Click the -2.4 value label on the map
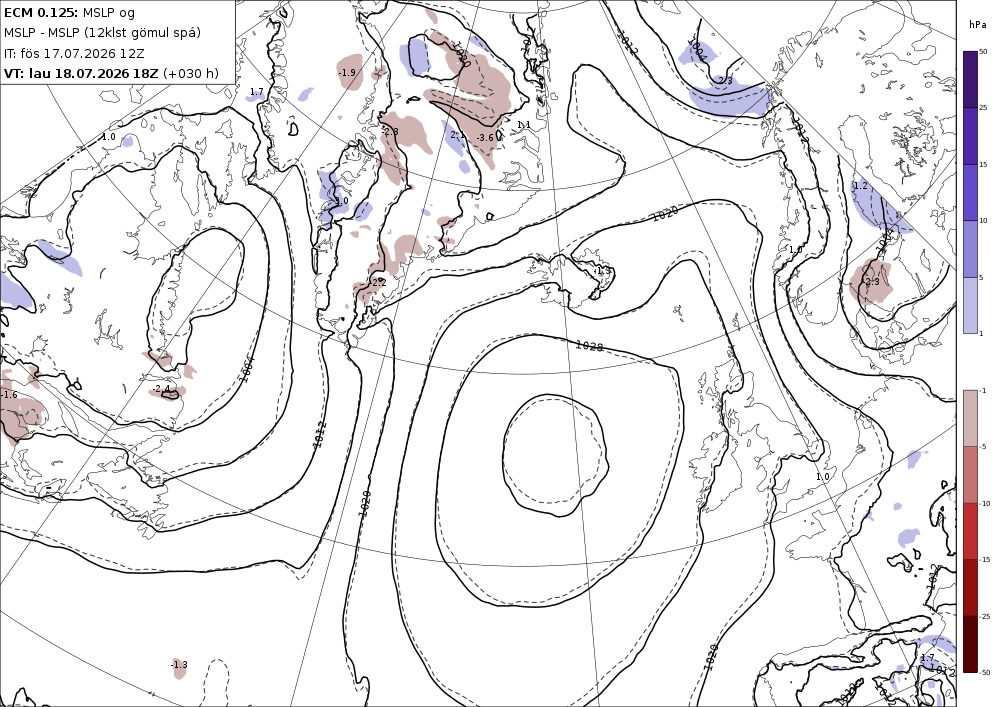The height and width of the screenshot is (707, 1000). point(162,389)
